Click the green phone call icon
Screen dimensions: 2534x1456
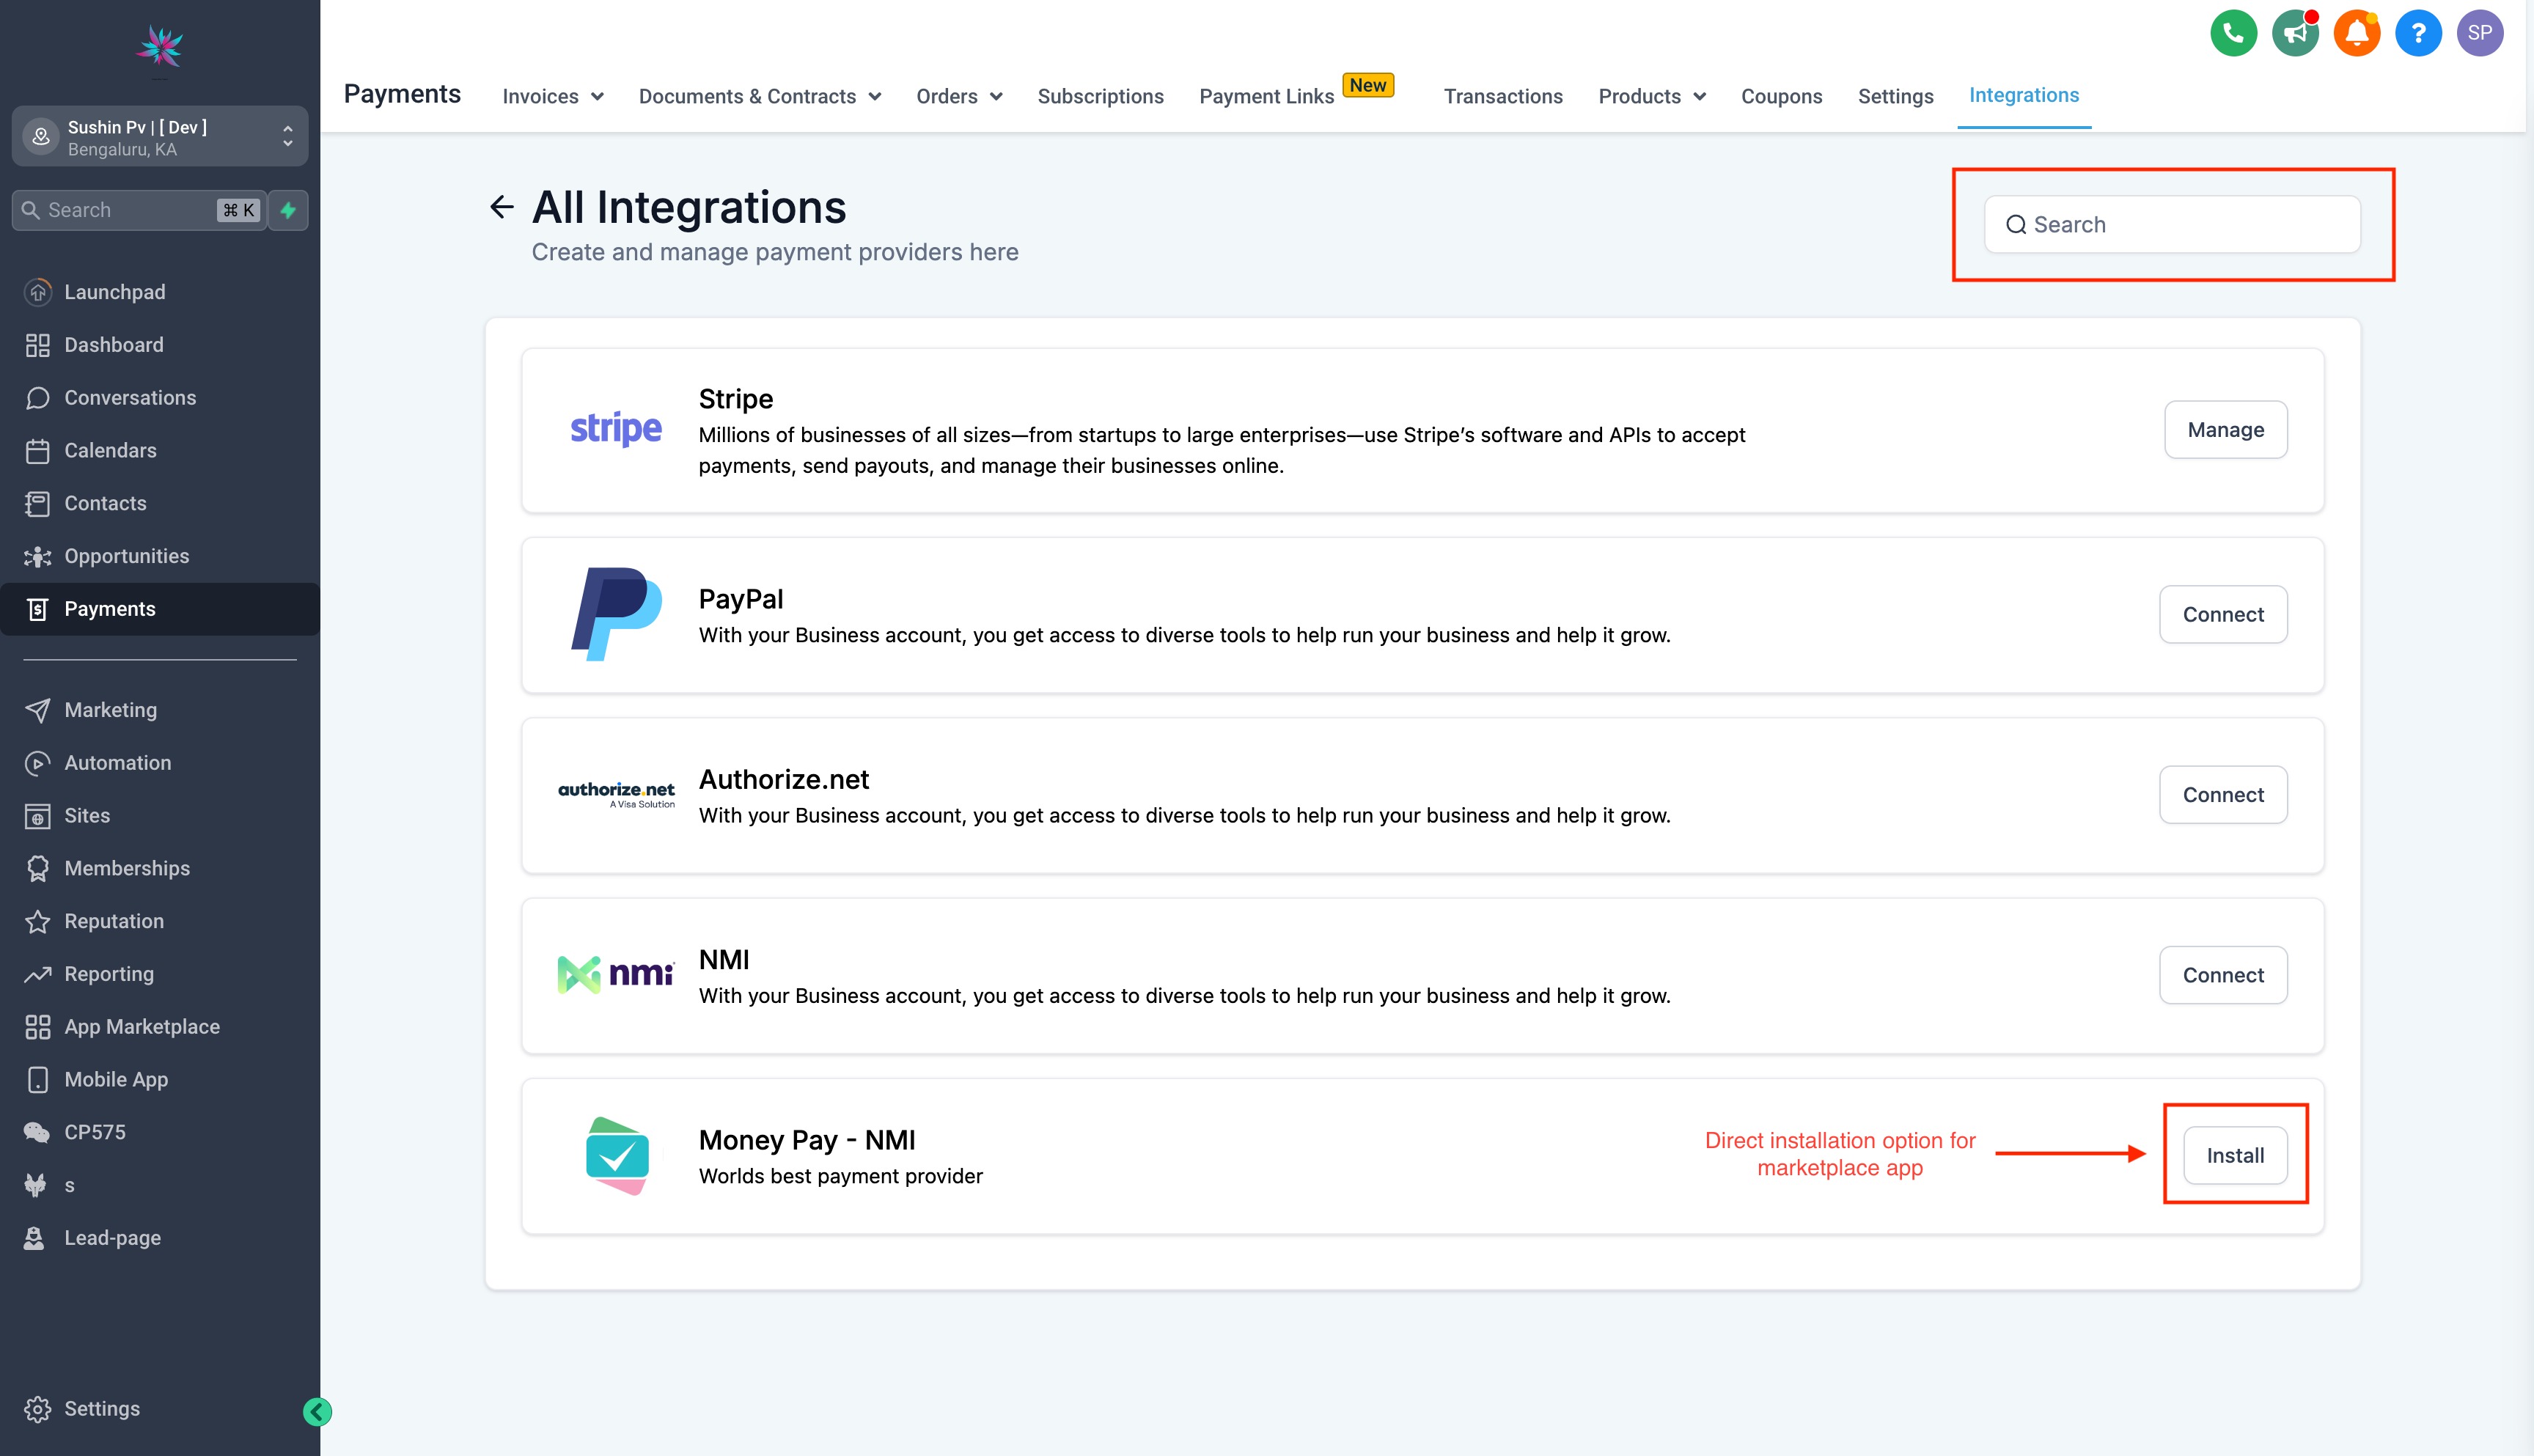coord(2233,33)
